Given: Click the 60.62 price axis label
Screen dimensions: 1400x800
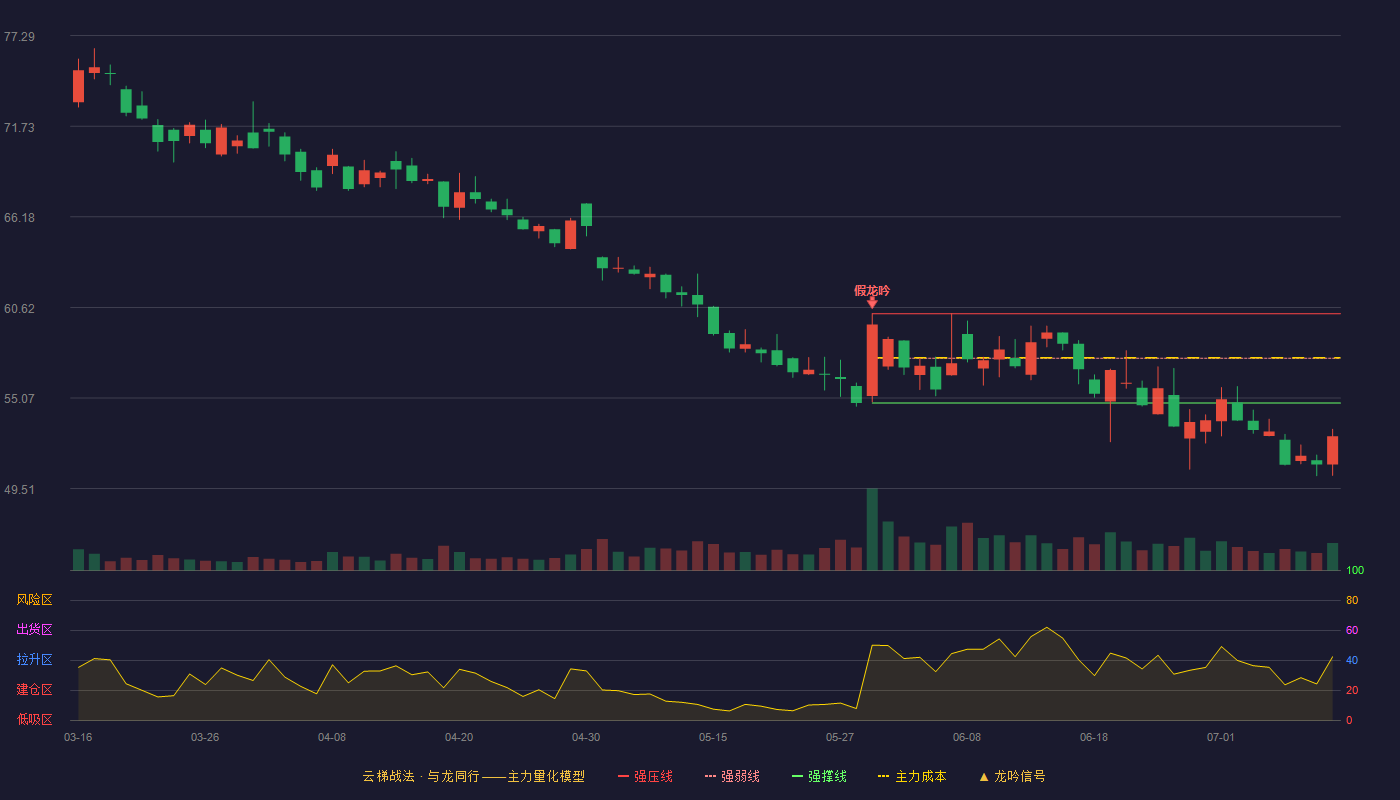Looking at the screenshot, I should pyautogui.click(x=19, y=308).
